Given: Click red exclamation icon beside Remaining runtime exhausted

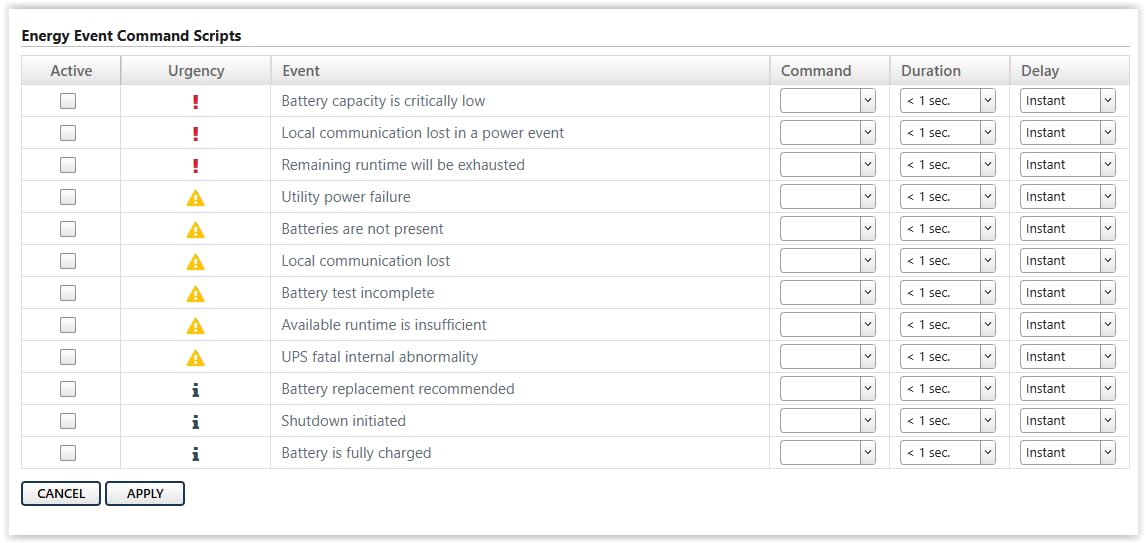Looking at the screenshot, I should click(196, 165).
